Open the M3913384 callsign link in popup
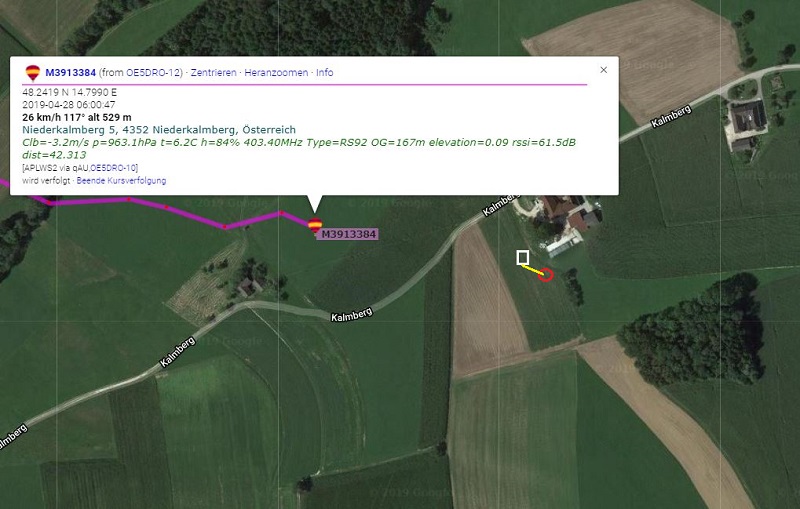This screenshot has height=509, width=800. coord(70,72)
